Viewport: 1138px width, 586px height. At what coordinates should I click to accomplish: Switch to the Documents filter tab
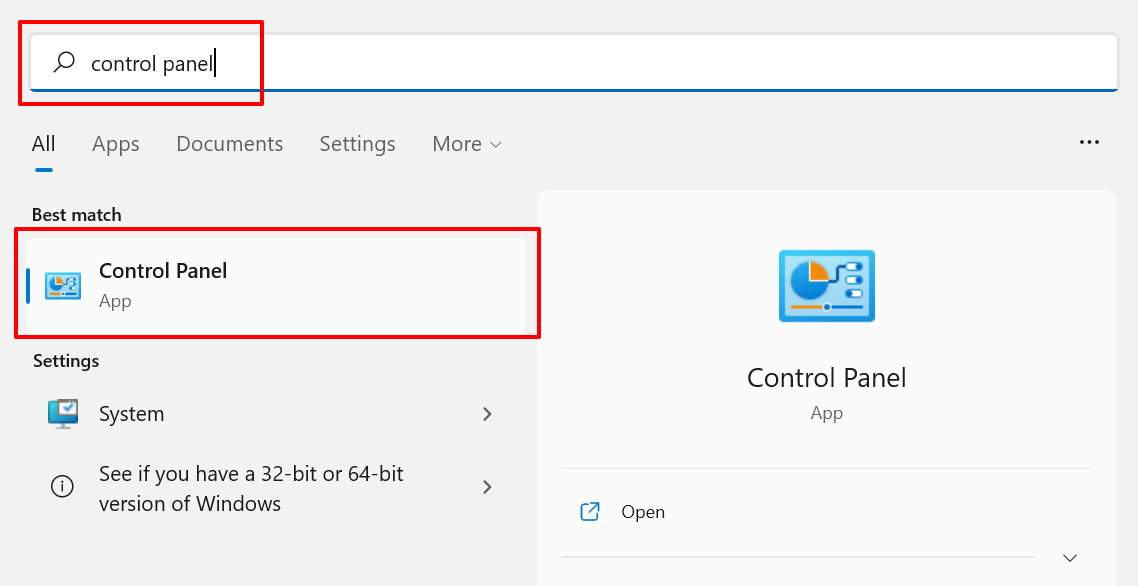(x=229, y=144)
